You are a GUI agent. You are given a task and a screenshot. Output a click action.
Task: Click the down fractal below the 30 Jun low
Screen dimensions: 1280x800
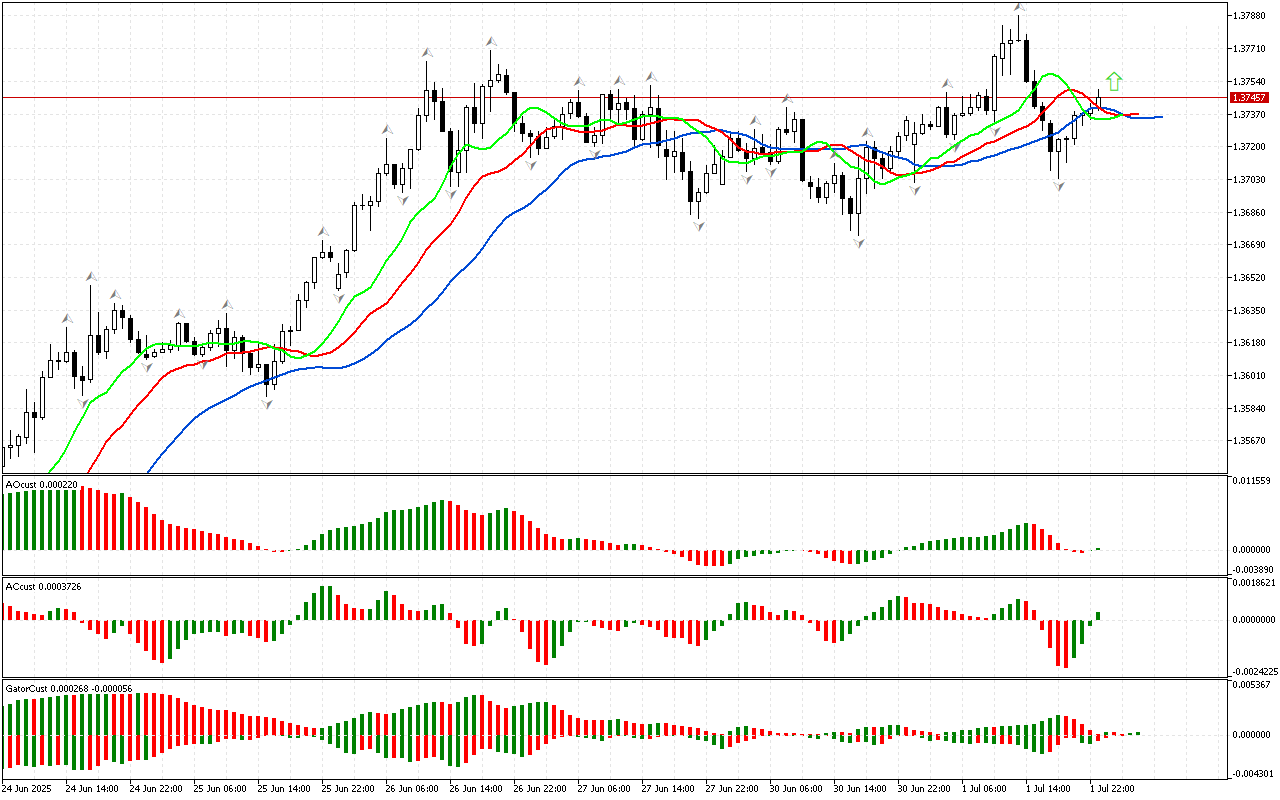point(859,243)
